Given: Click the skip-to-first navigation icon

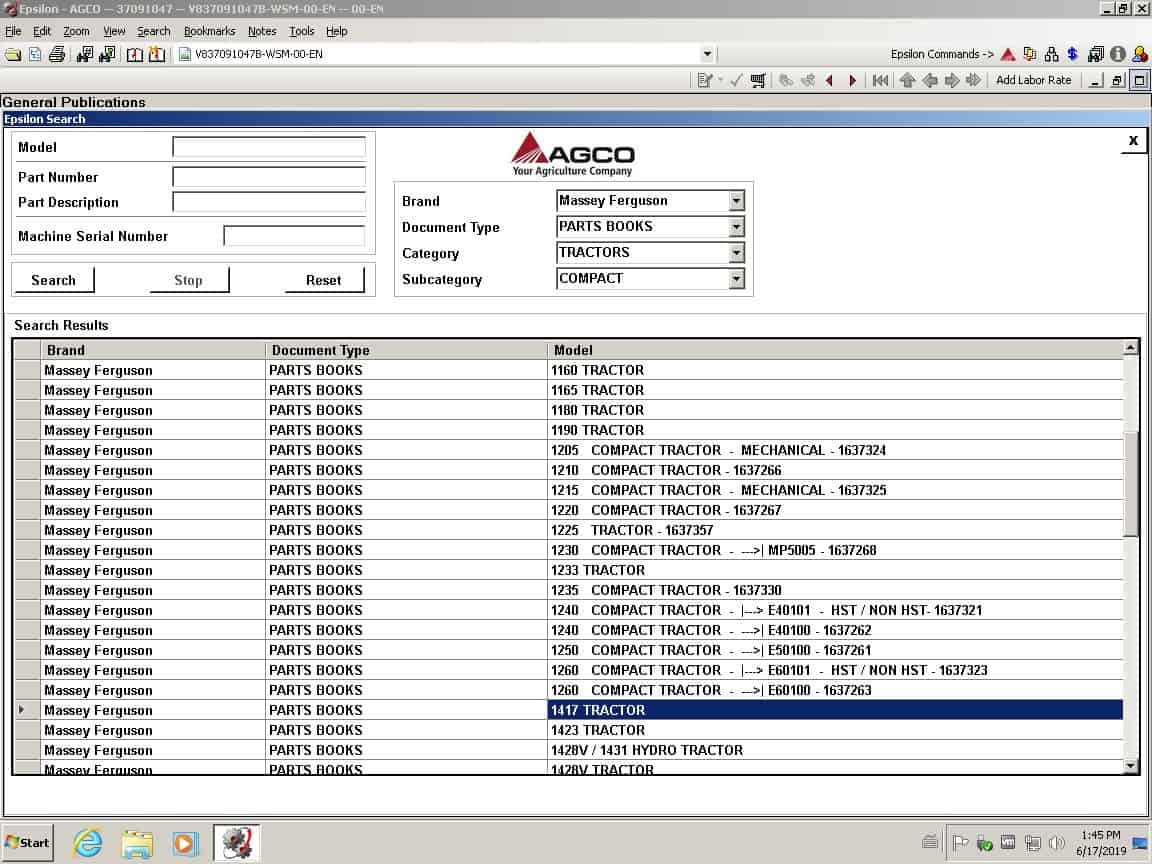Looking at the screenshot, I should [879, 80].
